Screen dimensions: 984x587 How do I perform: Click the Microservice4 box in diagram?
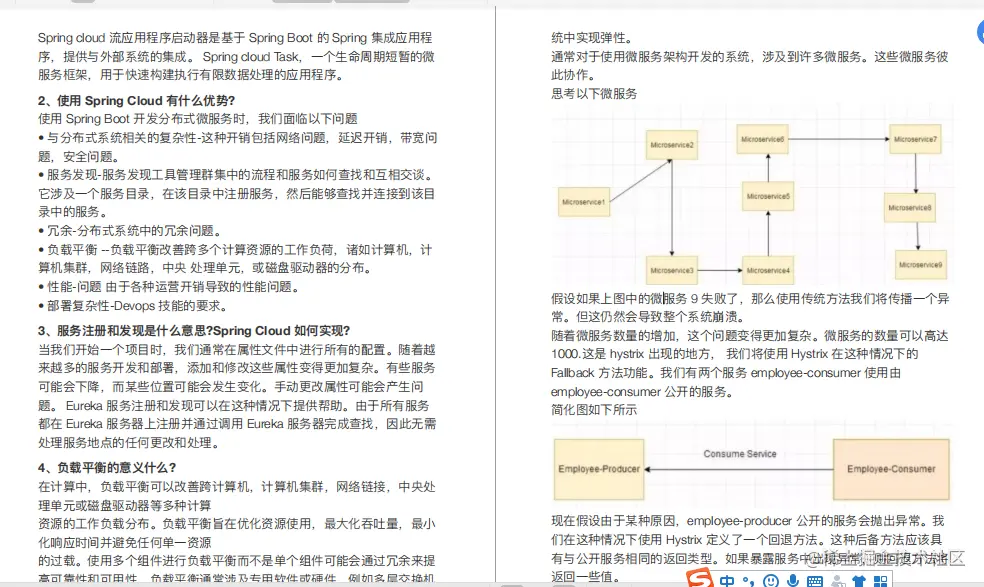(767, 271)
